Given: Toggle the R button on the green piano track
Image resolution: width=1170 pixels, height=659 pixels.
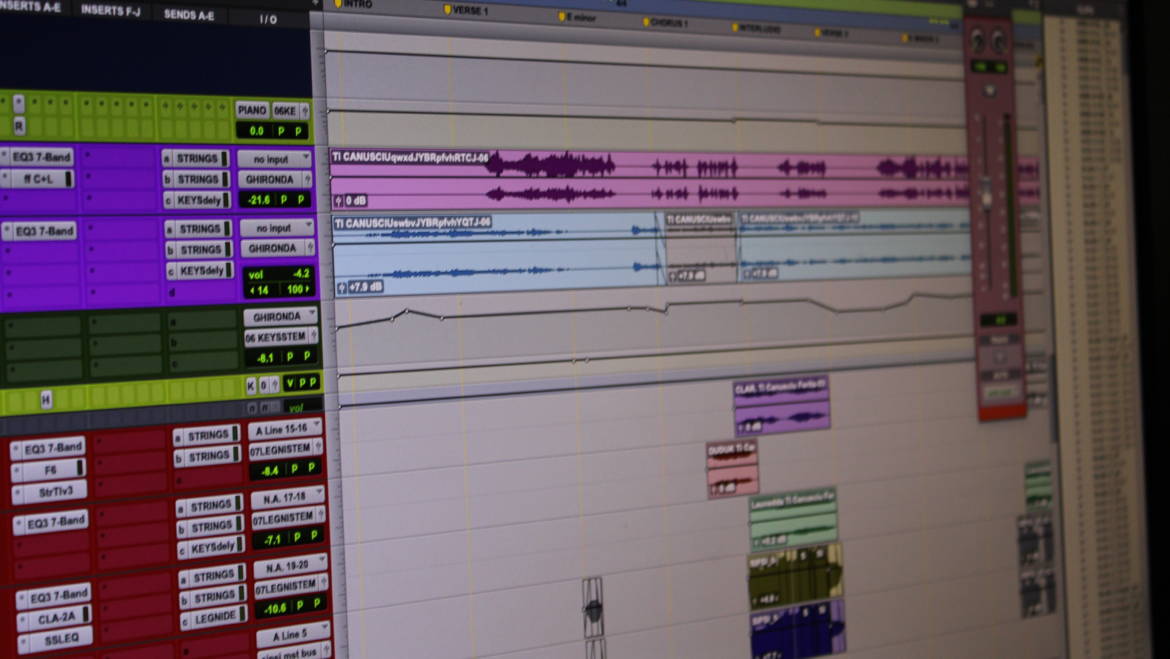Looking at the screenshot, I should tap(19, 125).
